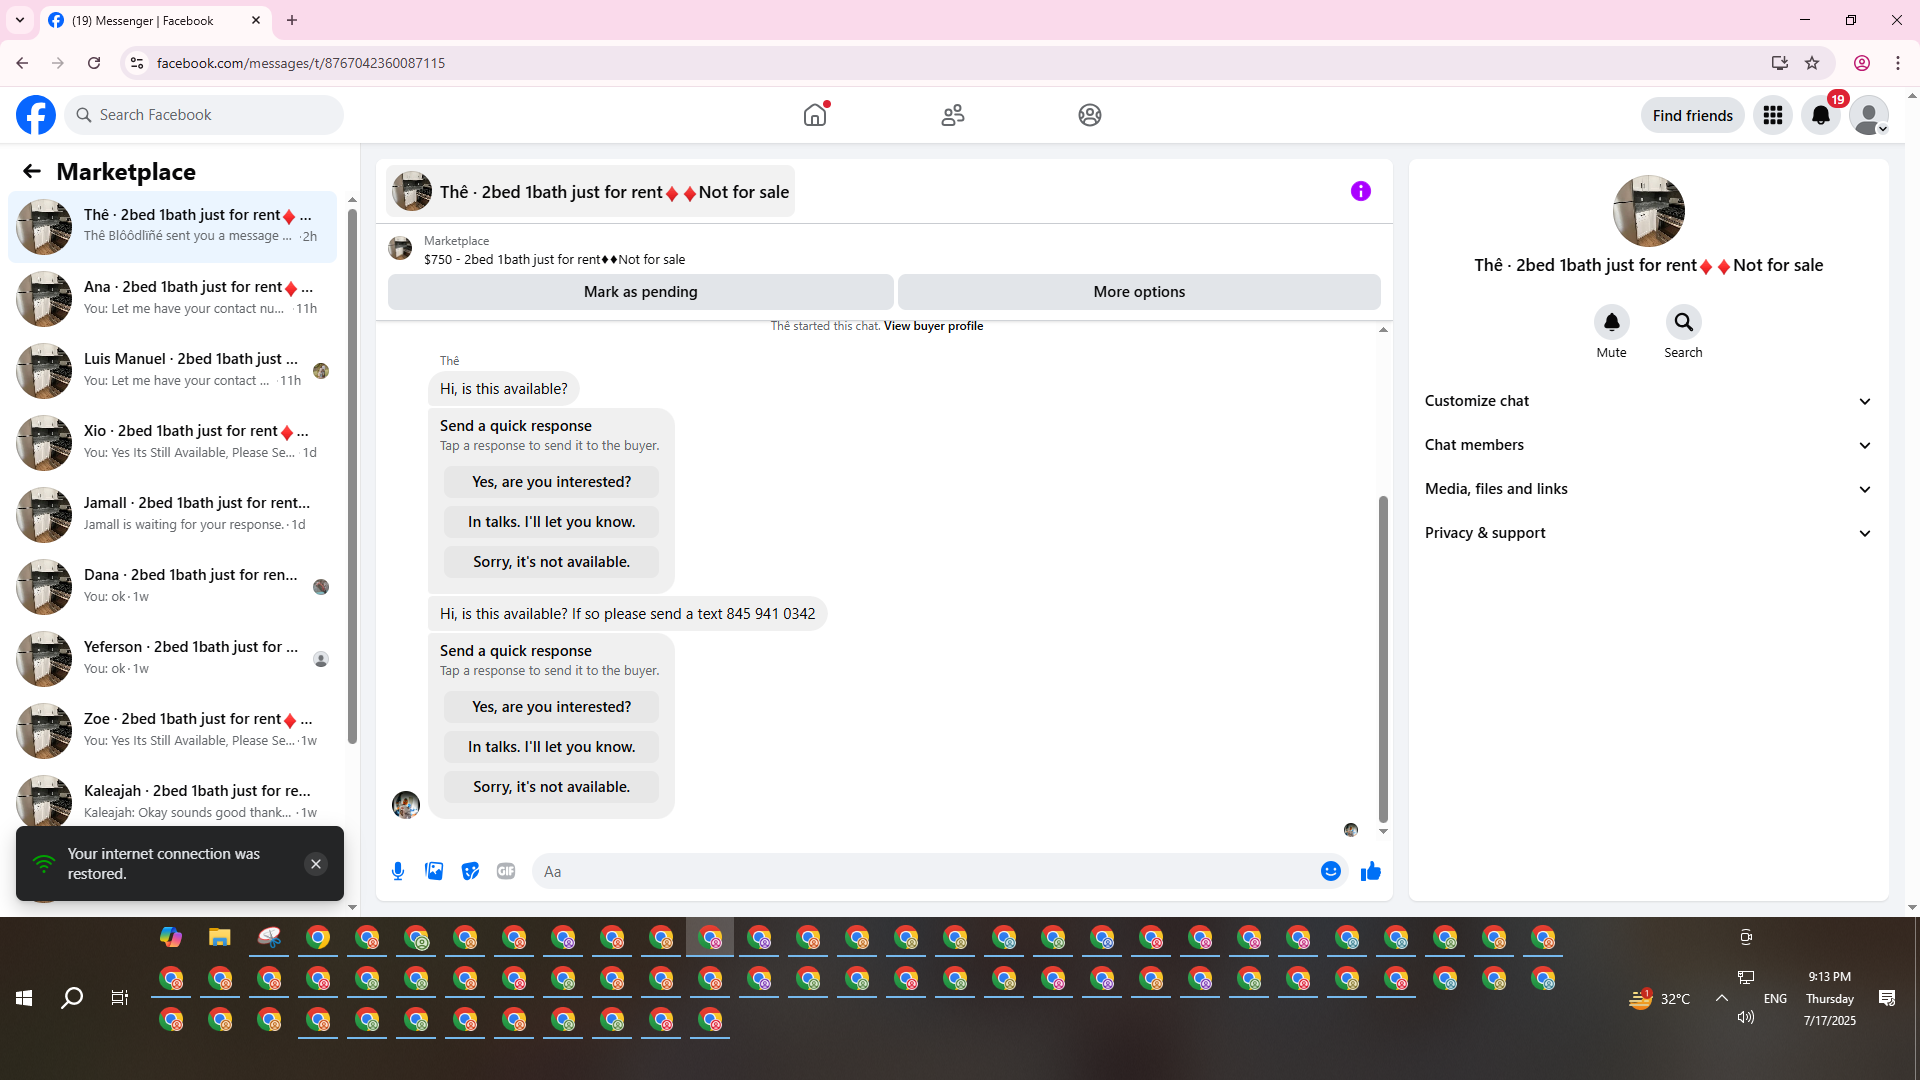The height and width of the screenshot is (1080, 1920).
Task: Expand Customize chat section
Action: click(x=1648, y=401)
